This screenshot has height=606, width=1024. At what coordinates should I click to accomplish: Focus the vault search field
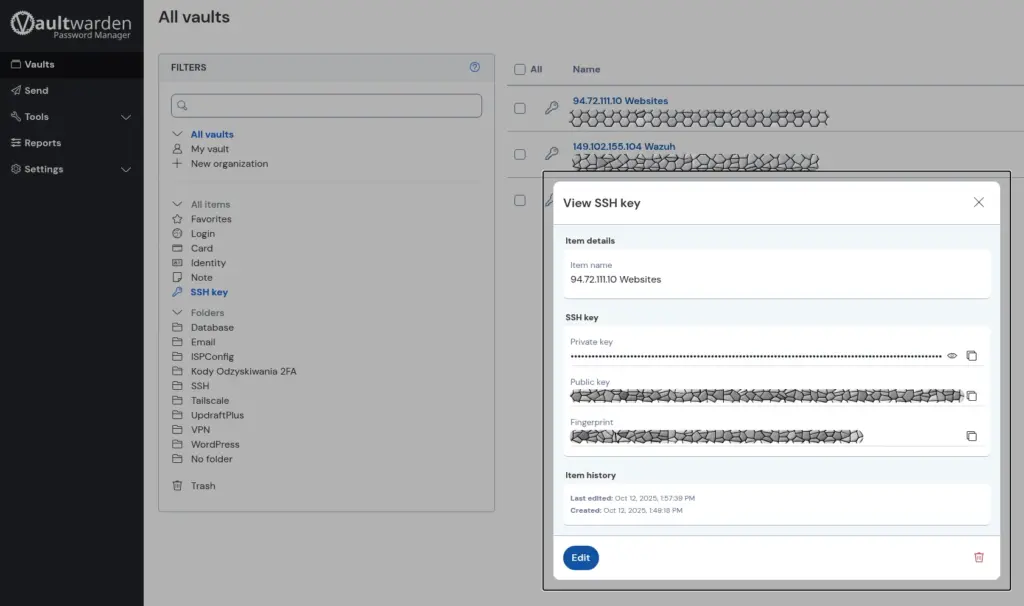coord(326,105)
